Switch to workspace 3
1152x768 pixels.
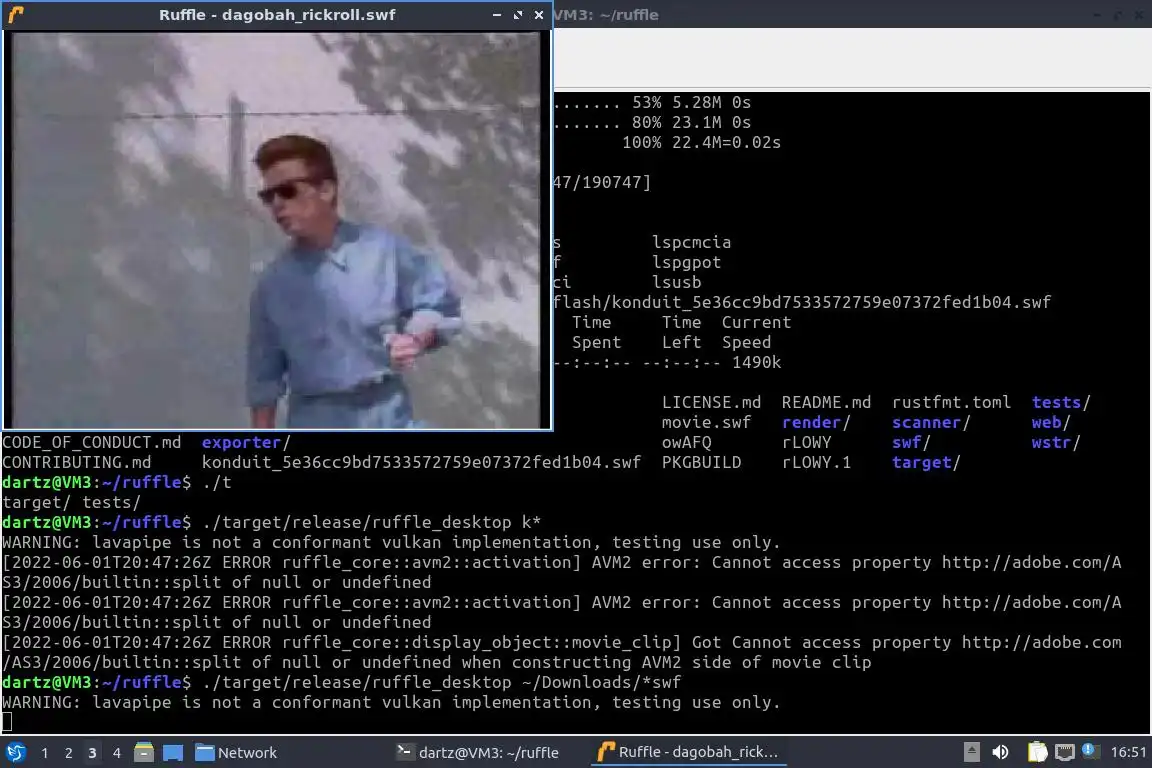[92, 753]
